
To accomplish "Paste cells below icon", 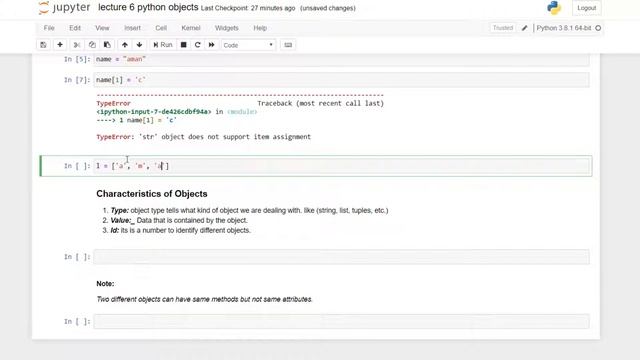I will 107,45.
